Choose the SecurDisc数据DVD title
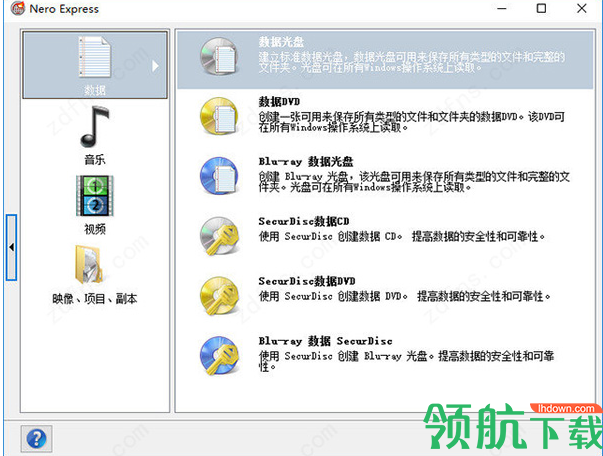603x456 pixels. [307, 281]
